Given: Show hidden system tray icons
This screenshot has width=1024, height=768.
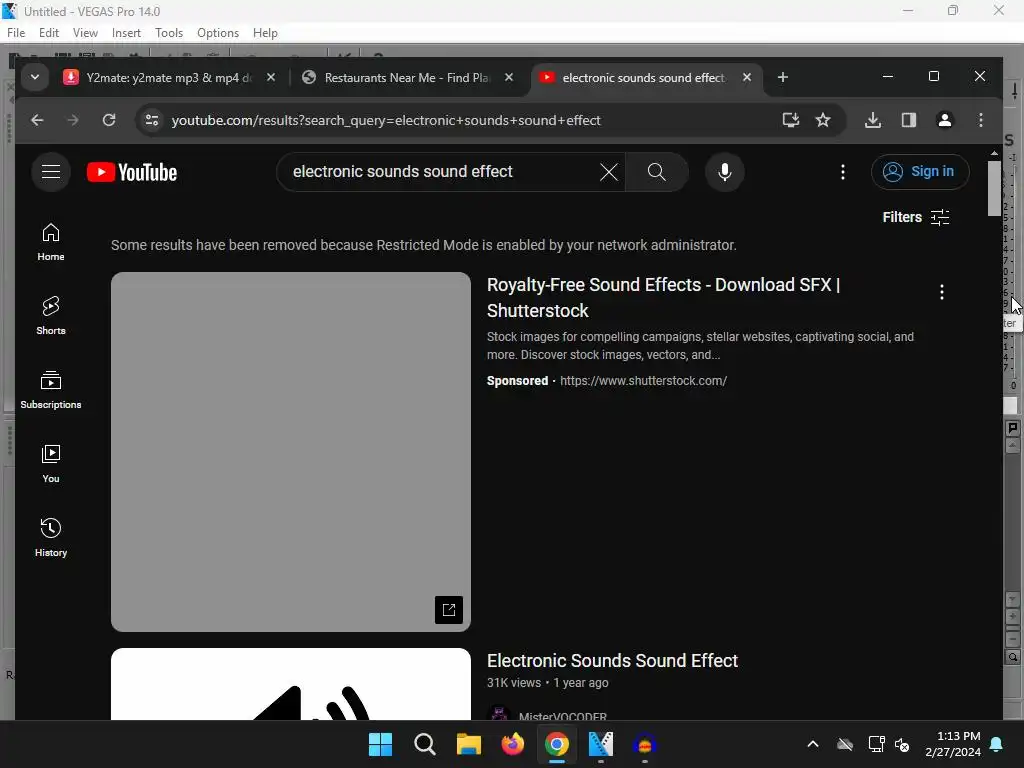Looking at the screenshot, I should [813, 744].
